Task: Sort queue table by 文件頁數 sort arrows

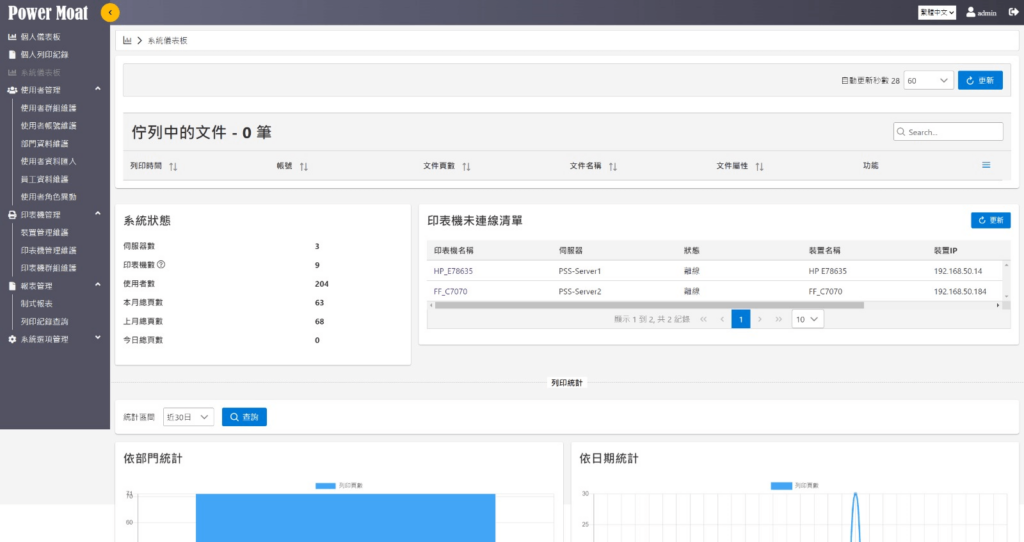Action: [466, 167]
